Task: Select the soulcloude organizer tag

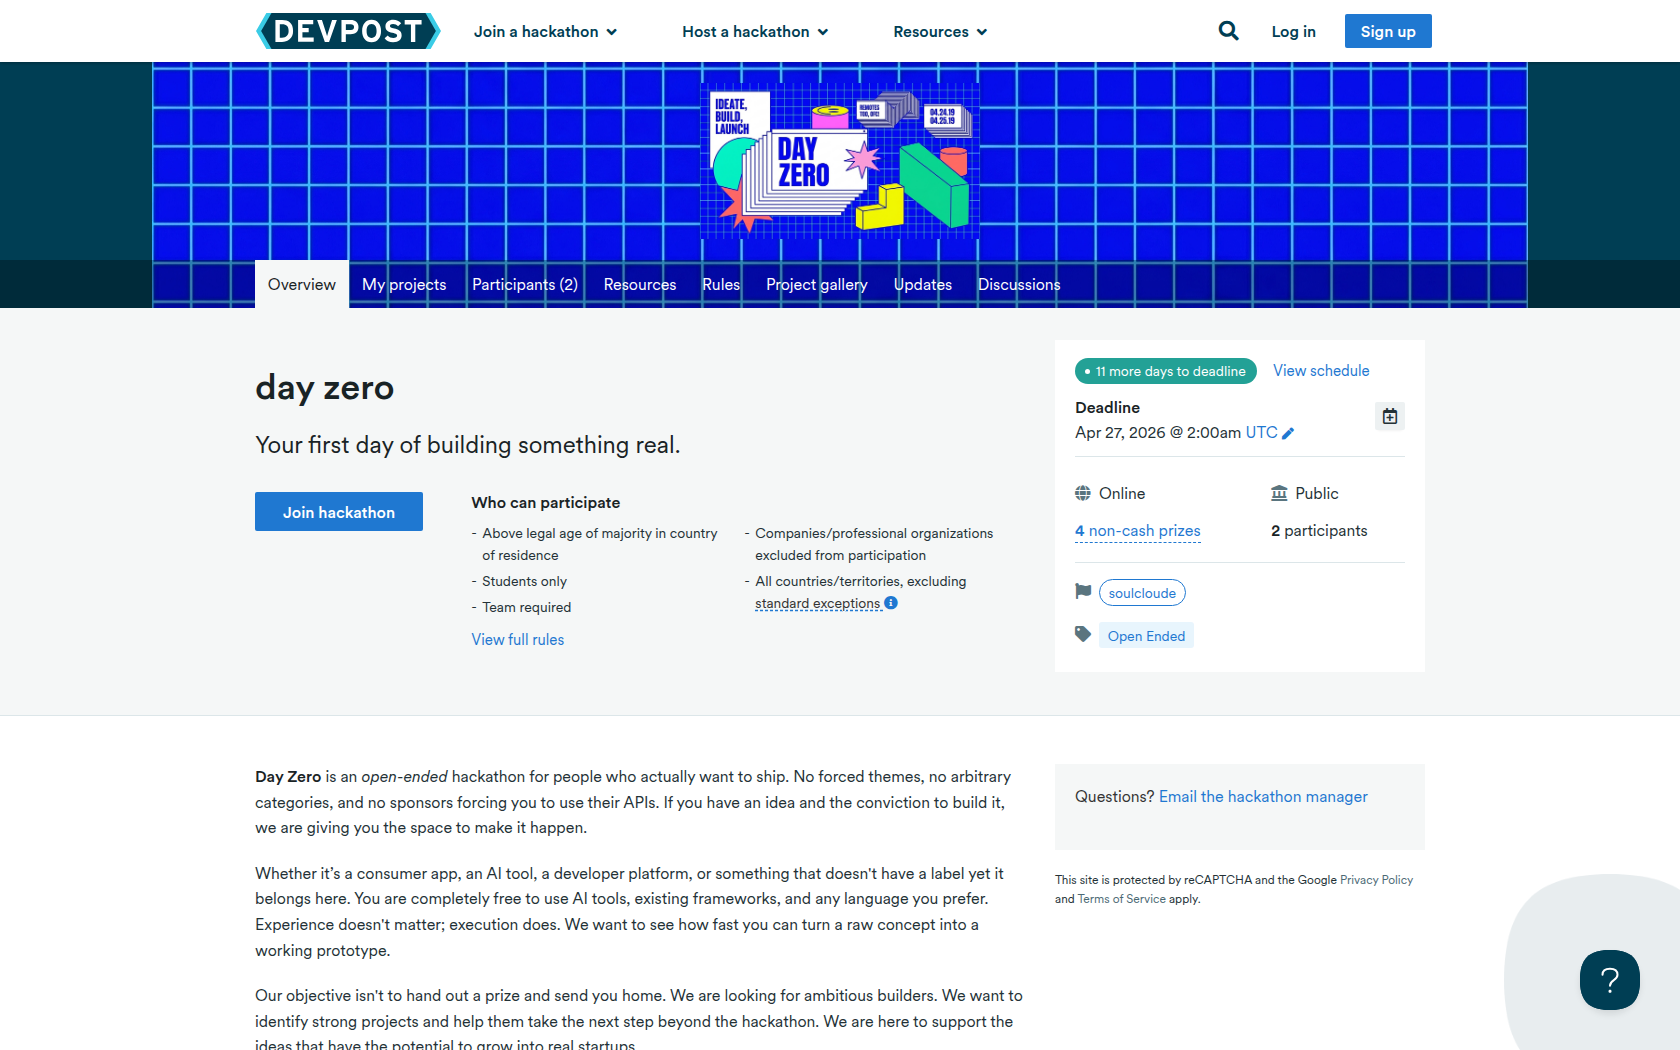Action: coord(1142,593)
